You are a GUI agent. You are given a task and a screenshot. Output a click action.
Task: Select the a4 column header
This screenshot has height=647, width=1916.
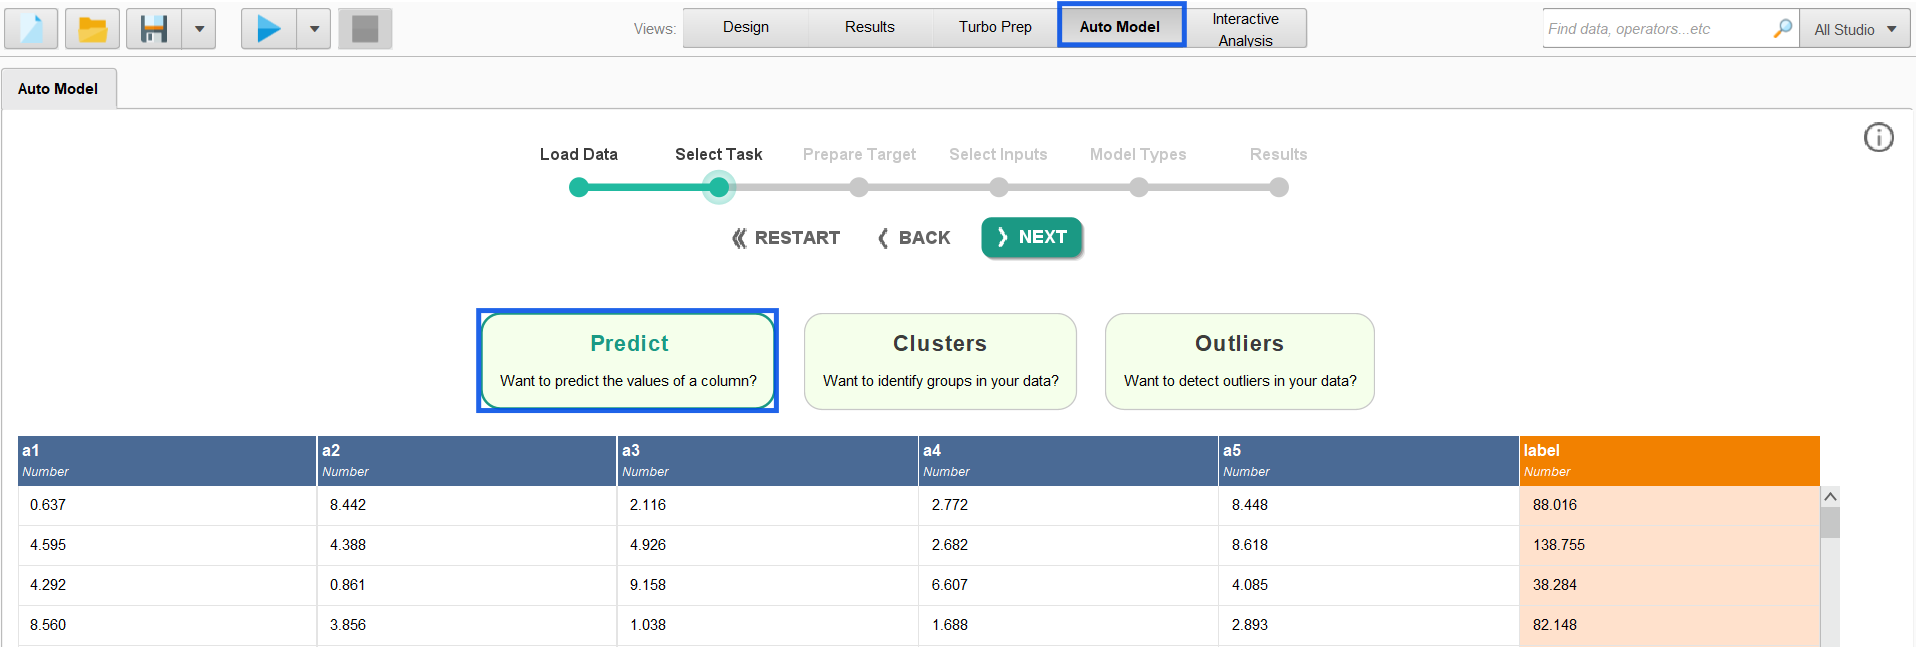point(1068,461)
